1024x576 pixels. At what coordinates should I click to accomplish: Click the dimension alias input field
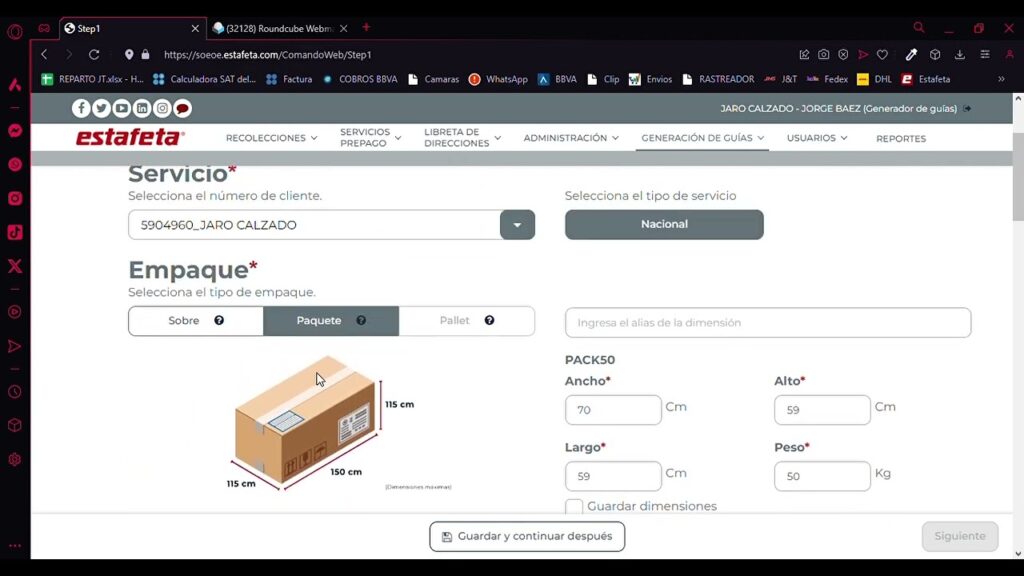coord(768,323)
